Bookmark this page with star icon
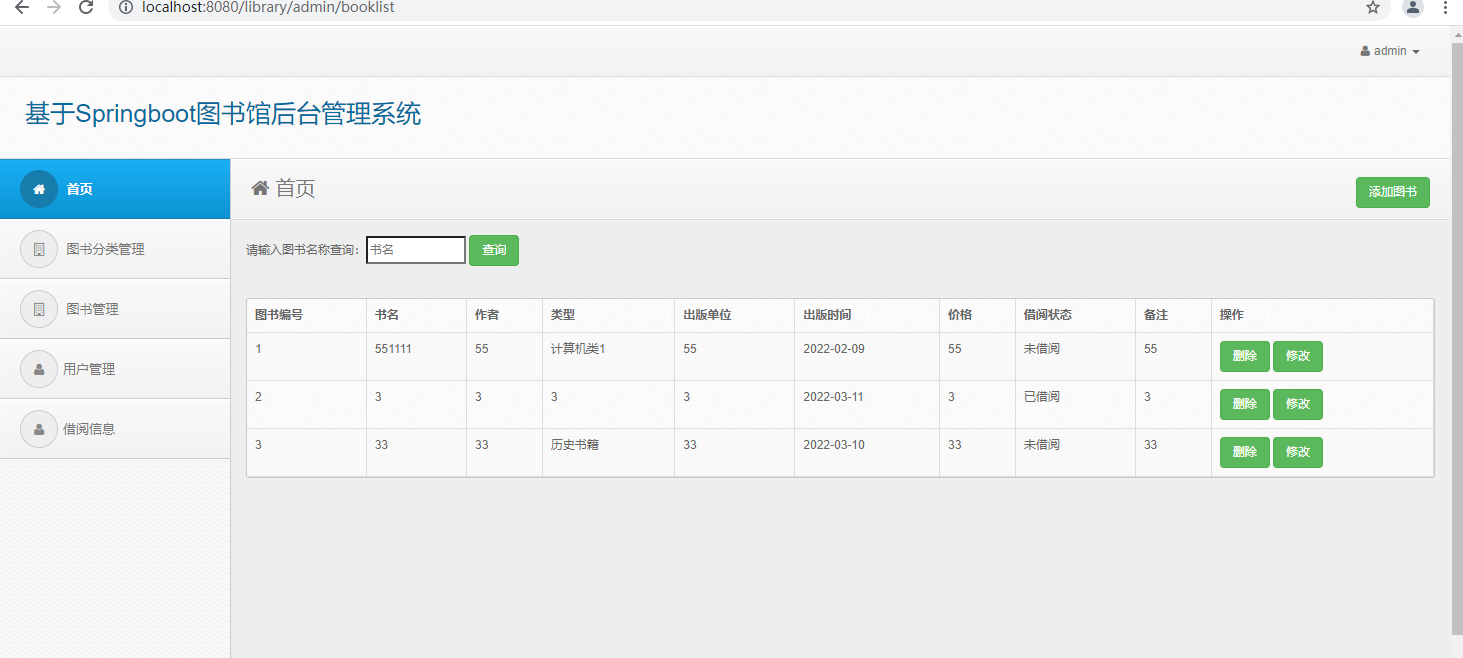 [x=1373, y=8]
